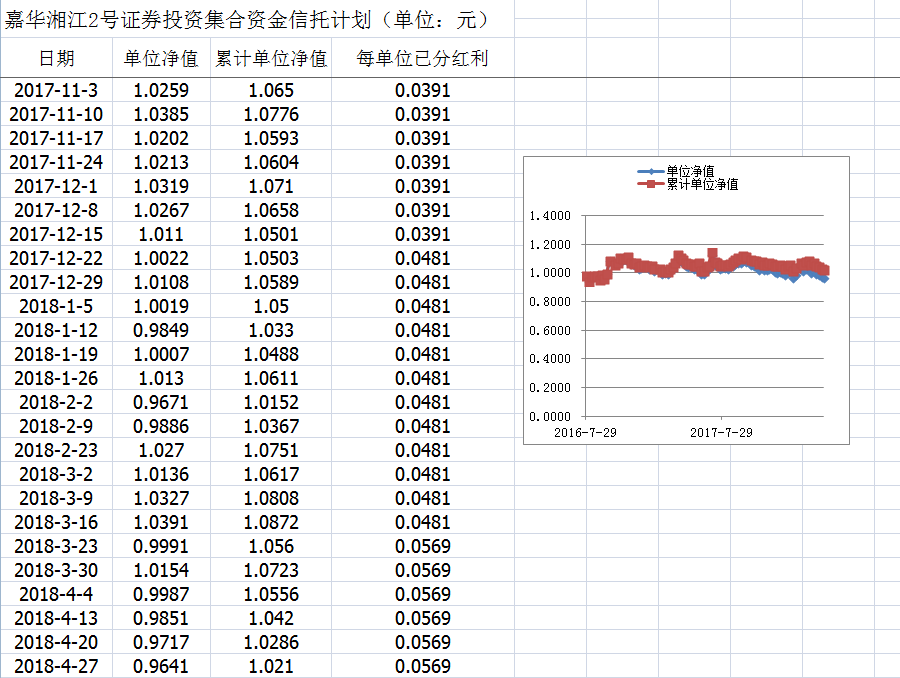Click the 1.4000 label on chart axis
The image size is (900, 678).
pos(549,216)
